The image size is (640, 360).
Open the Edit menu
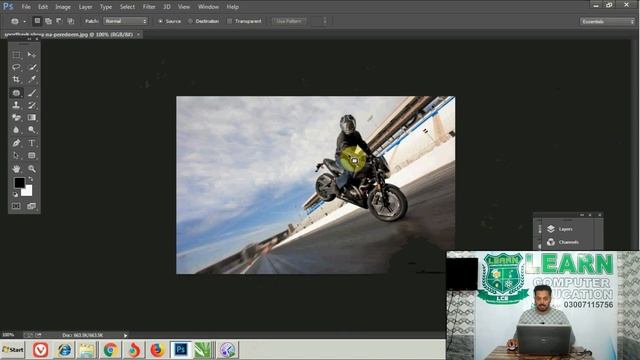43,7
